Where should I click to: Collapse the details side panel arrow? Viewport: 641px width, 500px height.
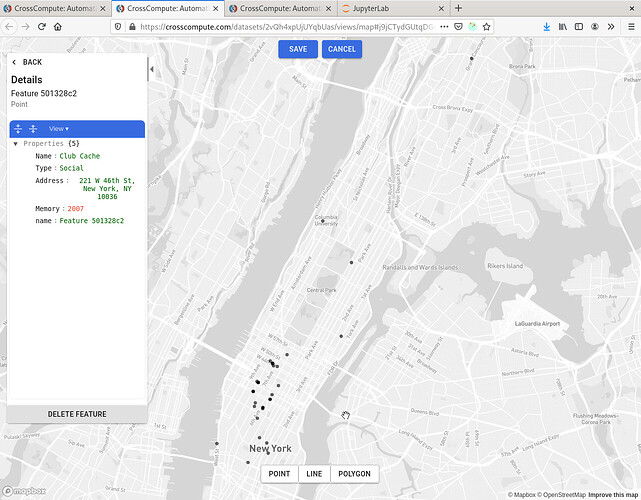[152, 69]
